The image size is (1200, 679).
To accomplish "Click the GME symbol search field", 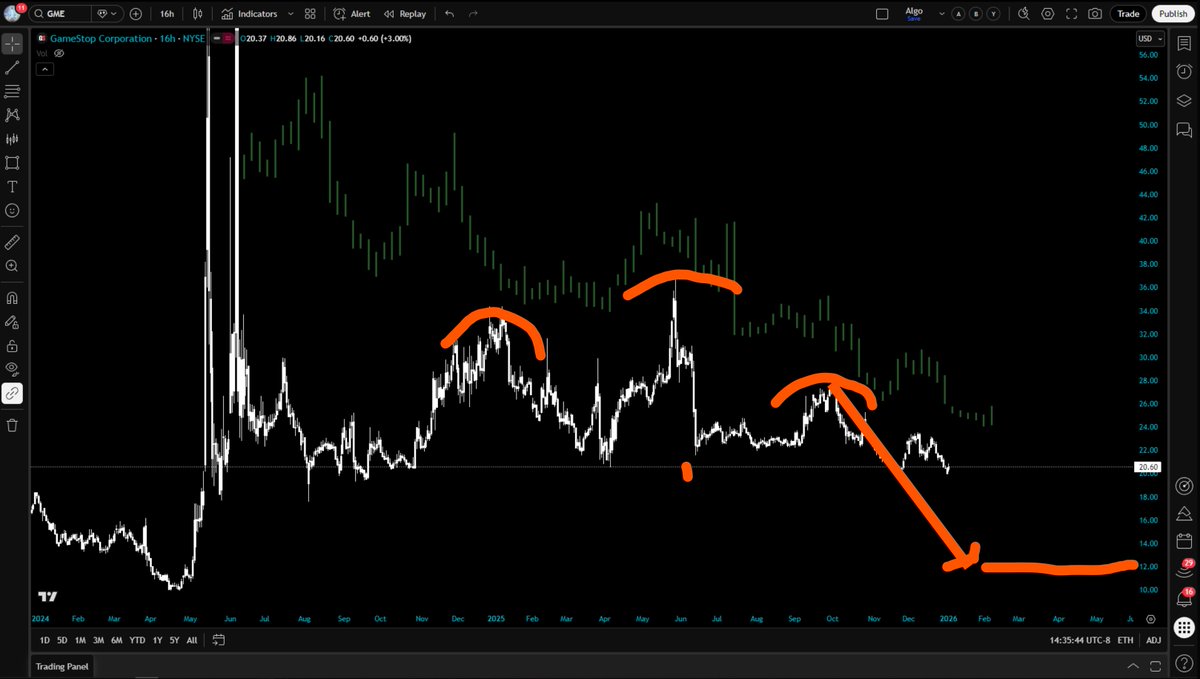I will (62, 14).
